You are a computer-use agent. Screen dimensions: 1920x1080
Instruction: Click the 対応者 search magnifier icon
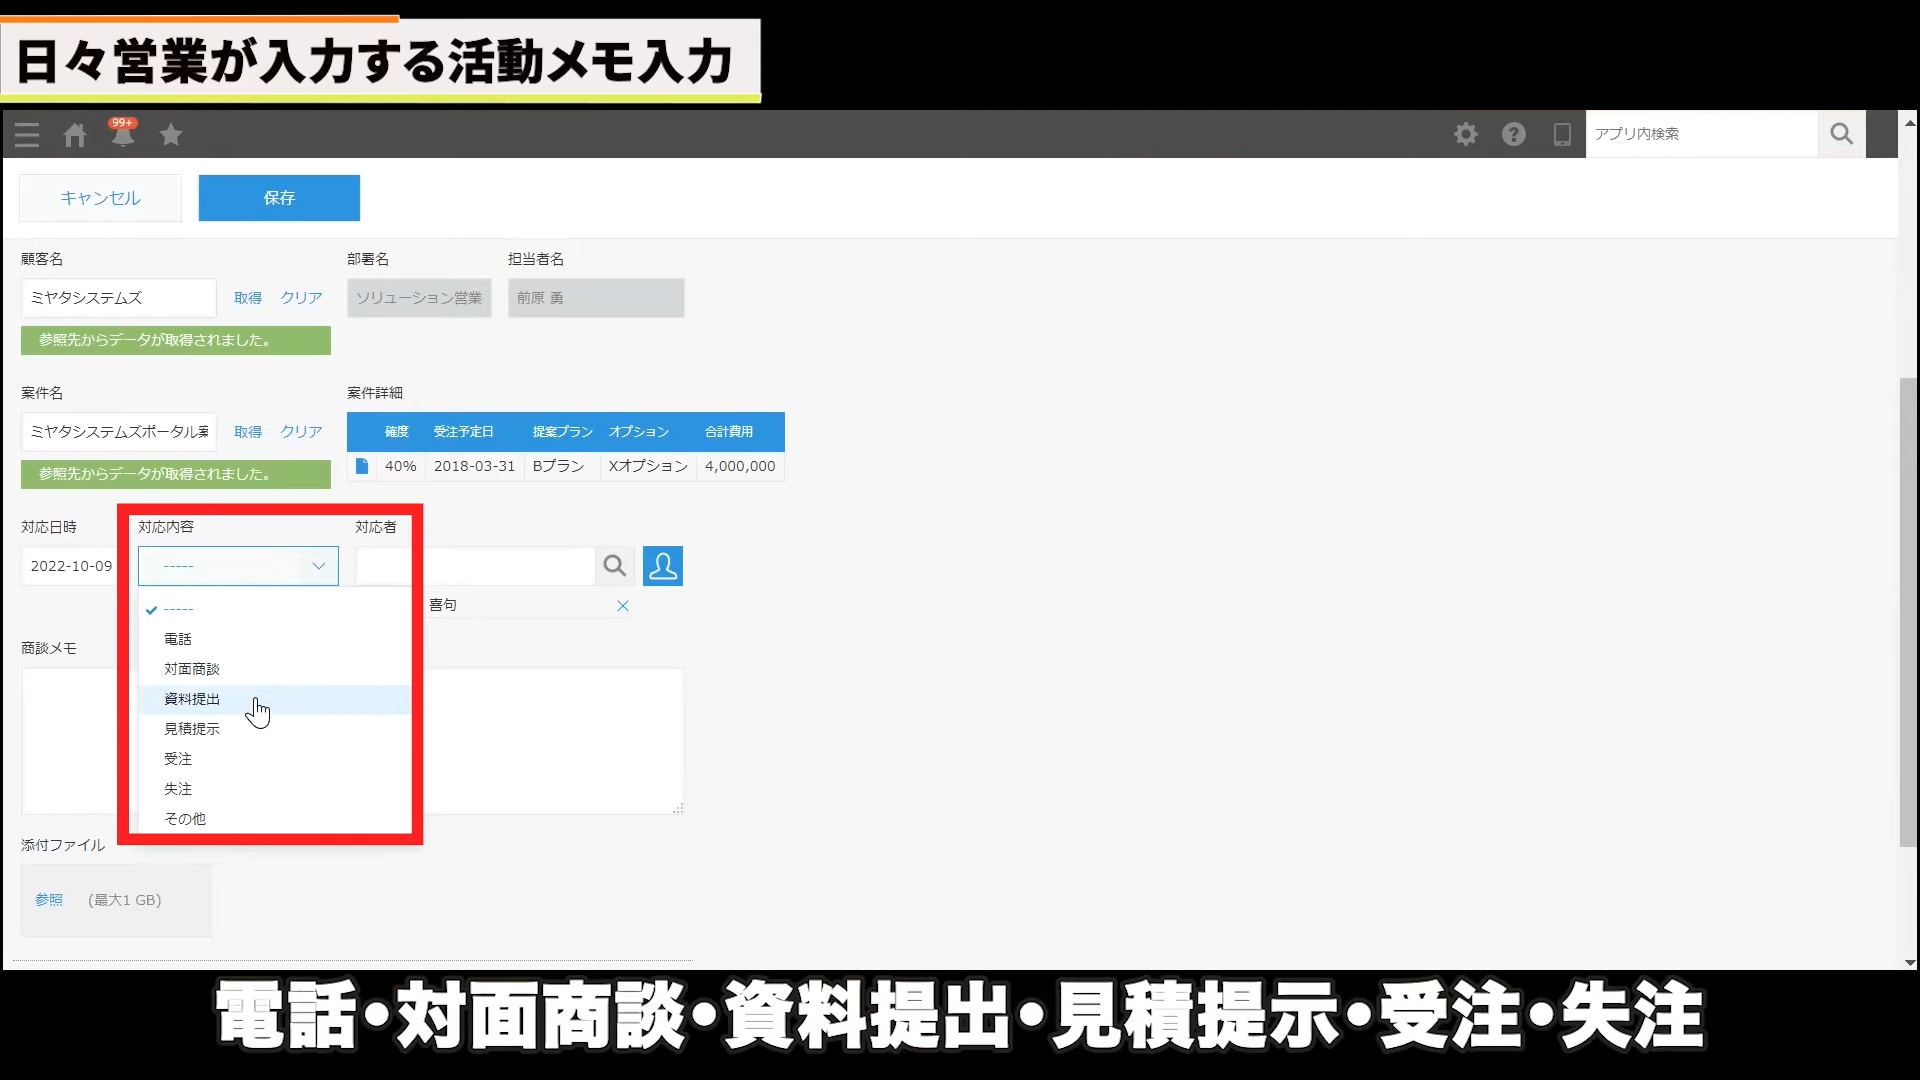pyautogui.click(x=615, y=566)
